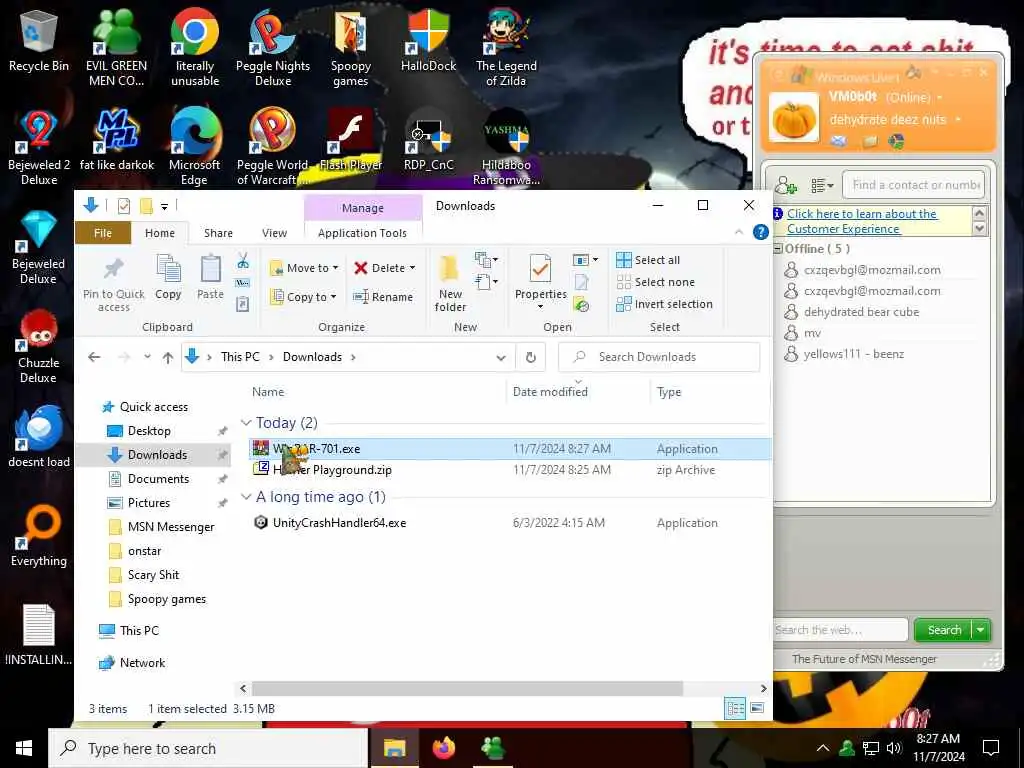
Task: Select the Peggle Nights Deluxe desktop icon
Action: (273, 49)
